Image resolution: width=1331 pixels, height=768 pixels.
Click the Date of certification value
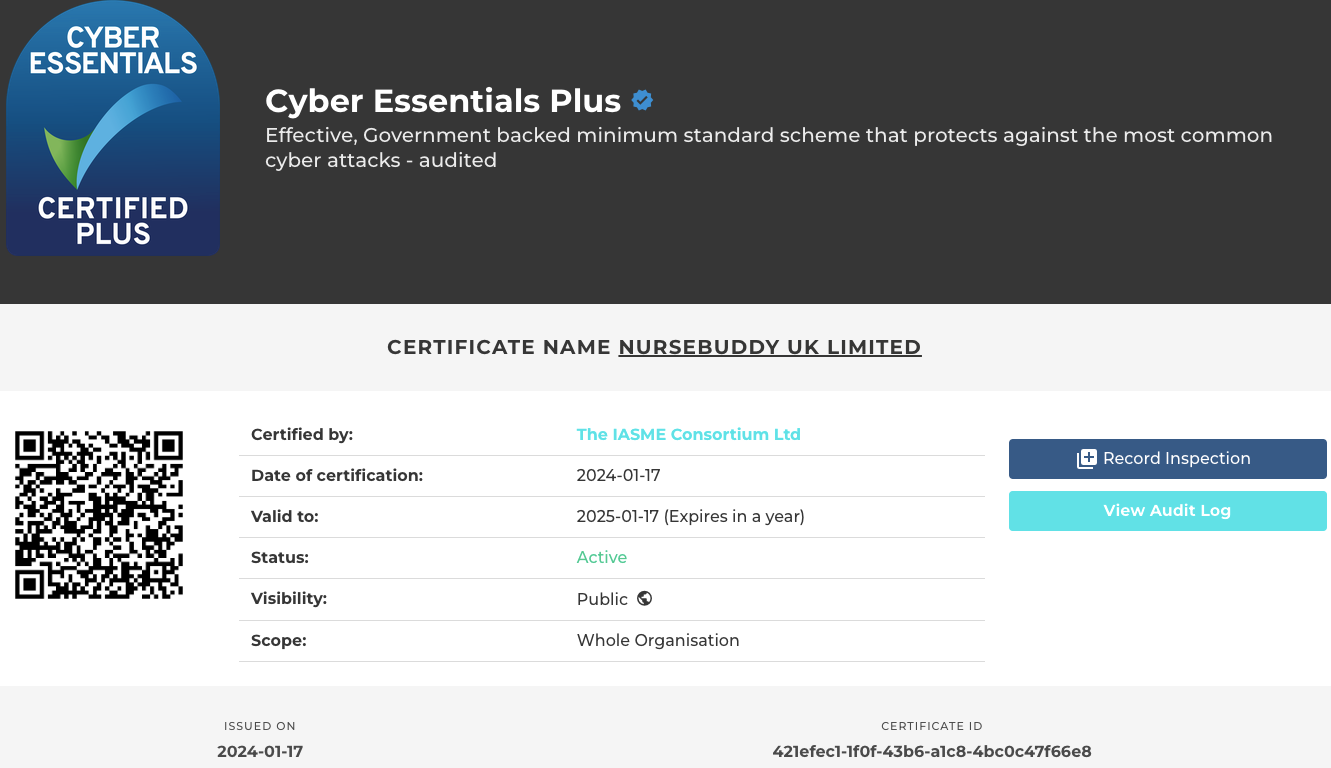[x=619, y=475]
